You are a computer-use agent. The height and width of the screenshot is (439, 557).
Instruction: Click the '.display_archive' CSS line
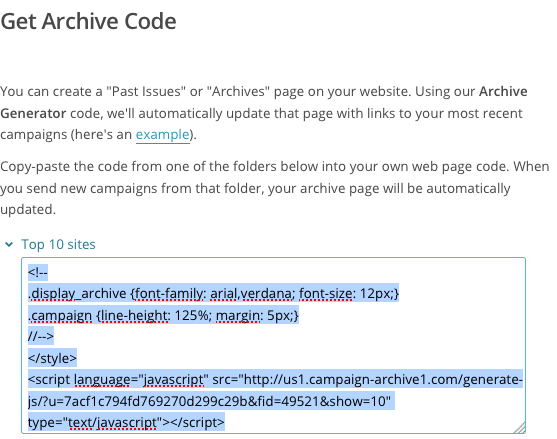(x=213, y=294)
